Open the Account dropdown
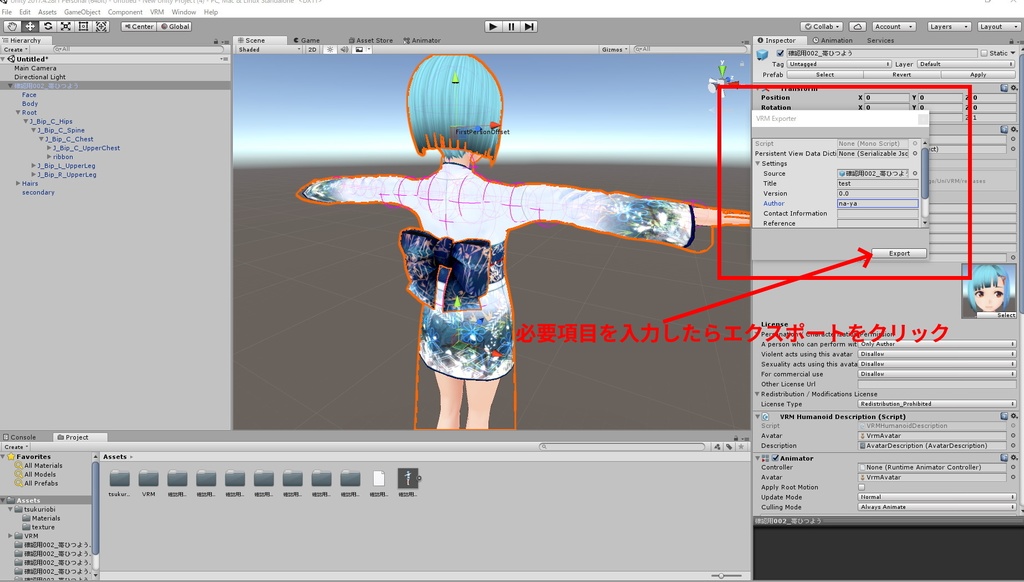Viewport: 1024px width, 582px height. coord(893,27)
